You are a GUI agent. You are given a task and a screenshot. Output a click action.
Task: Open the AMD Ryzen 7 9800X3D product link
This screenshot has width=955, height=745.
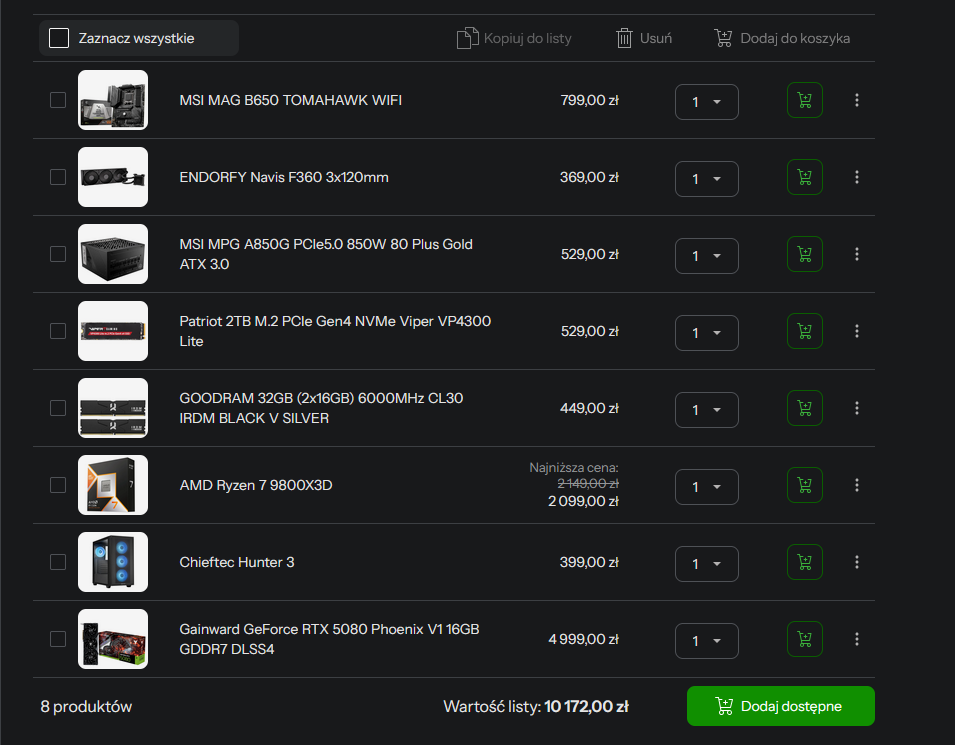pos(256,485)
